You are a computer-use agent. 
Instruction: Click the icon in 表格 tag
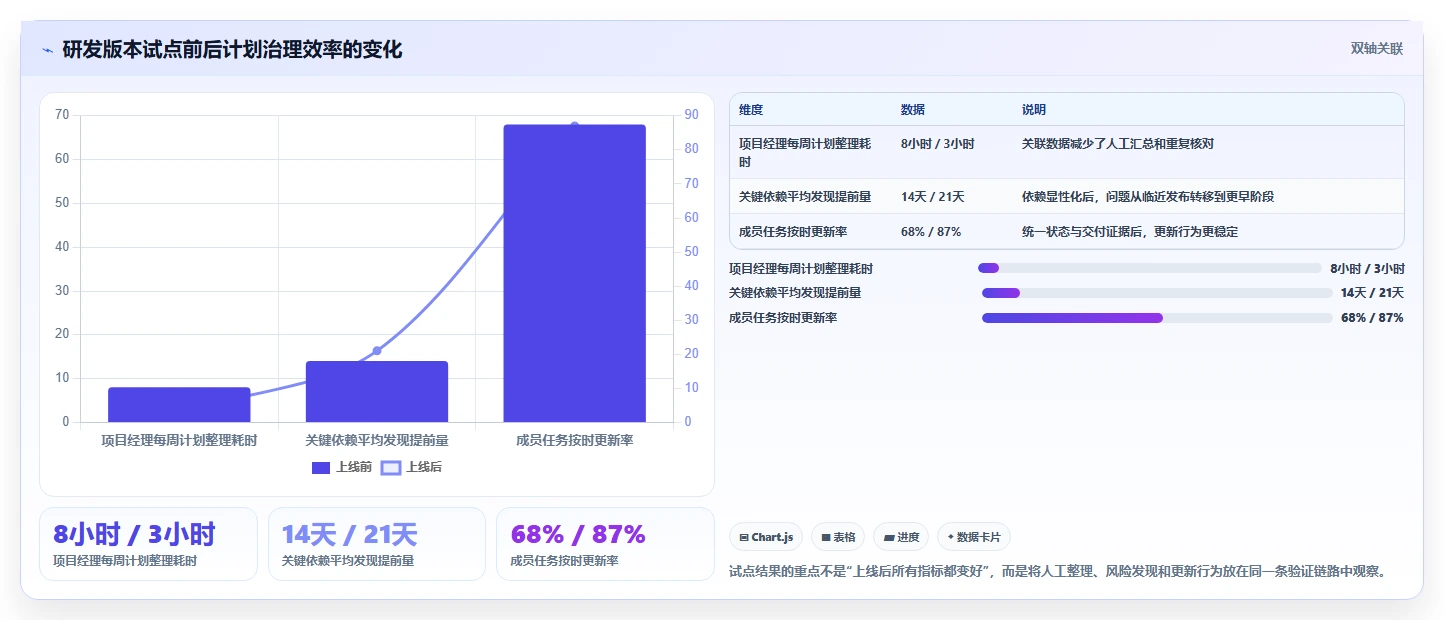point(826,537)
